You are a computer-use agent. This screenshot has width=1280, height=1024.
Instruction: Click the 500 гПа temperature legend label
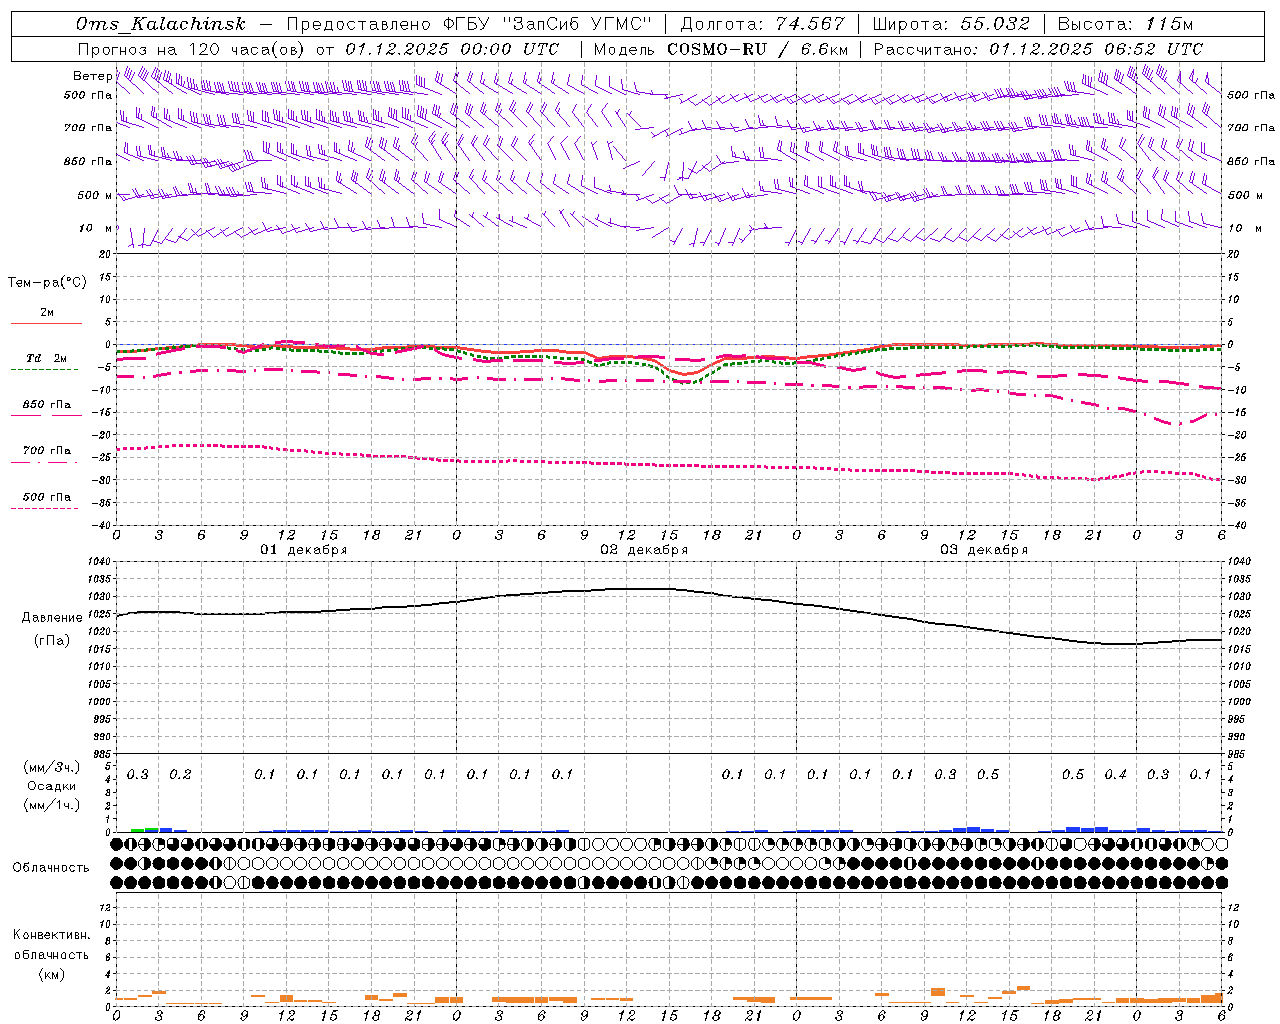coord(46,497)
